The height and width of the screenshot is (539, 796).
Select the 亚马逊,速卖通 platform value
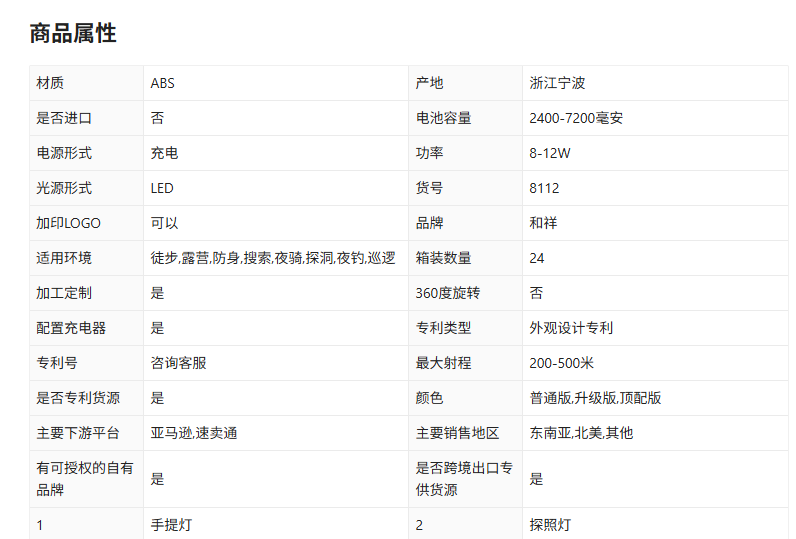193,433
